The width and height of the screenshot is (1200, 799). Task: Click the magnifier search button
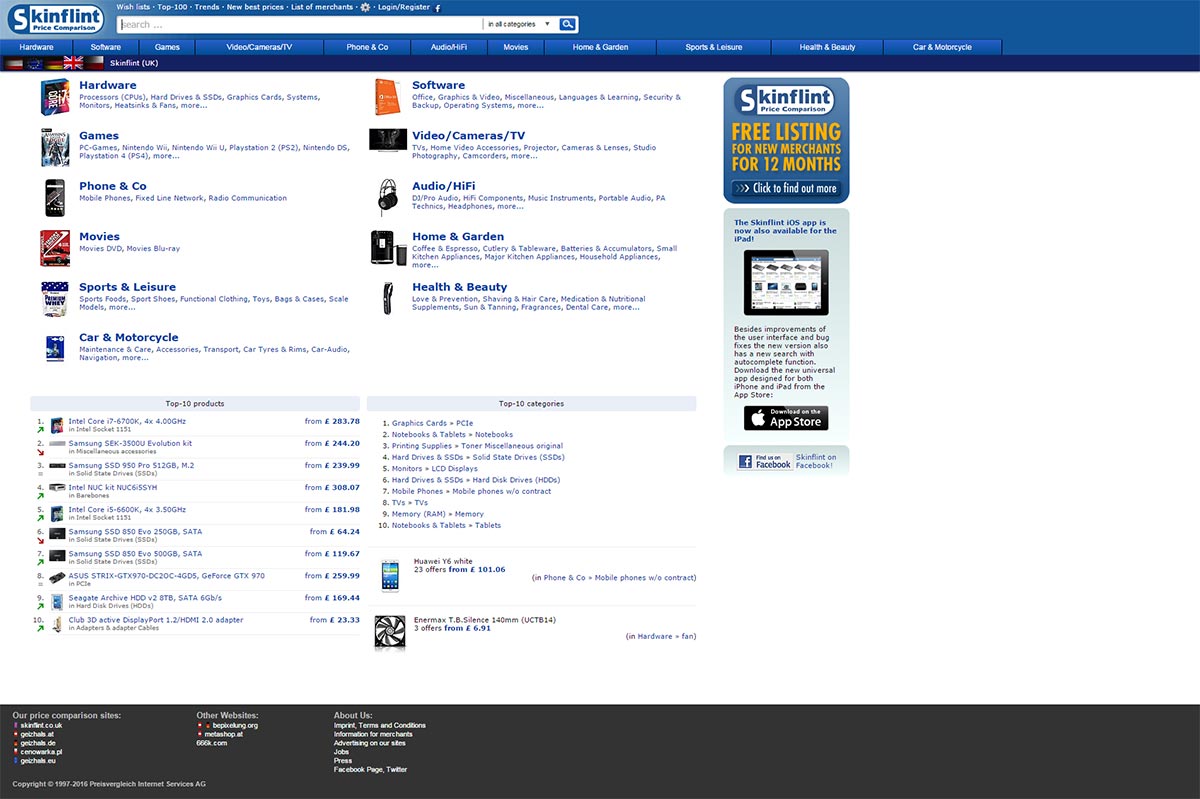(x=568, y=24)
